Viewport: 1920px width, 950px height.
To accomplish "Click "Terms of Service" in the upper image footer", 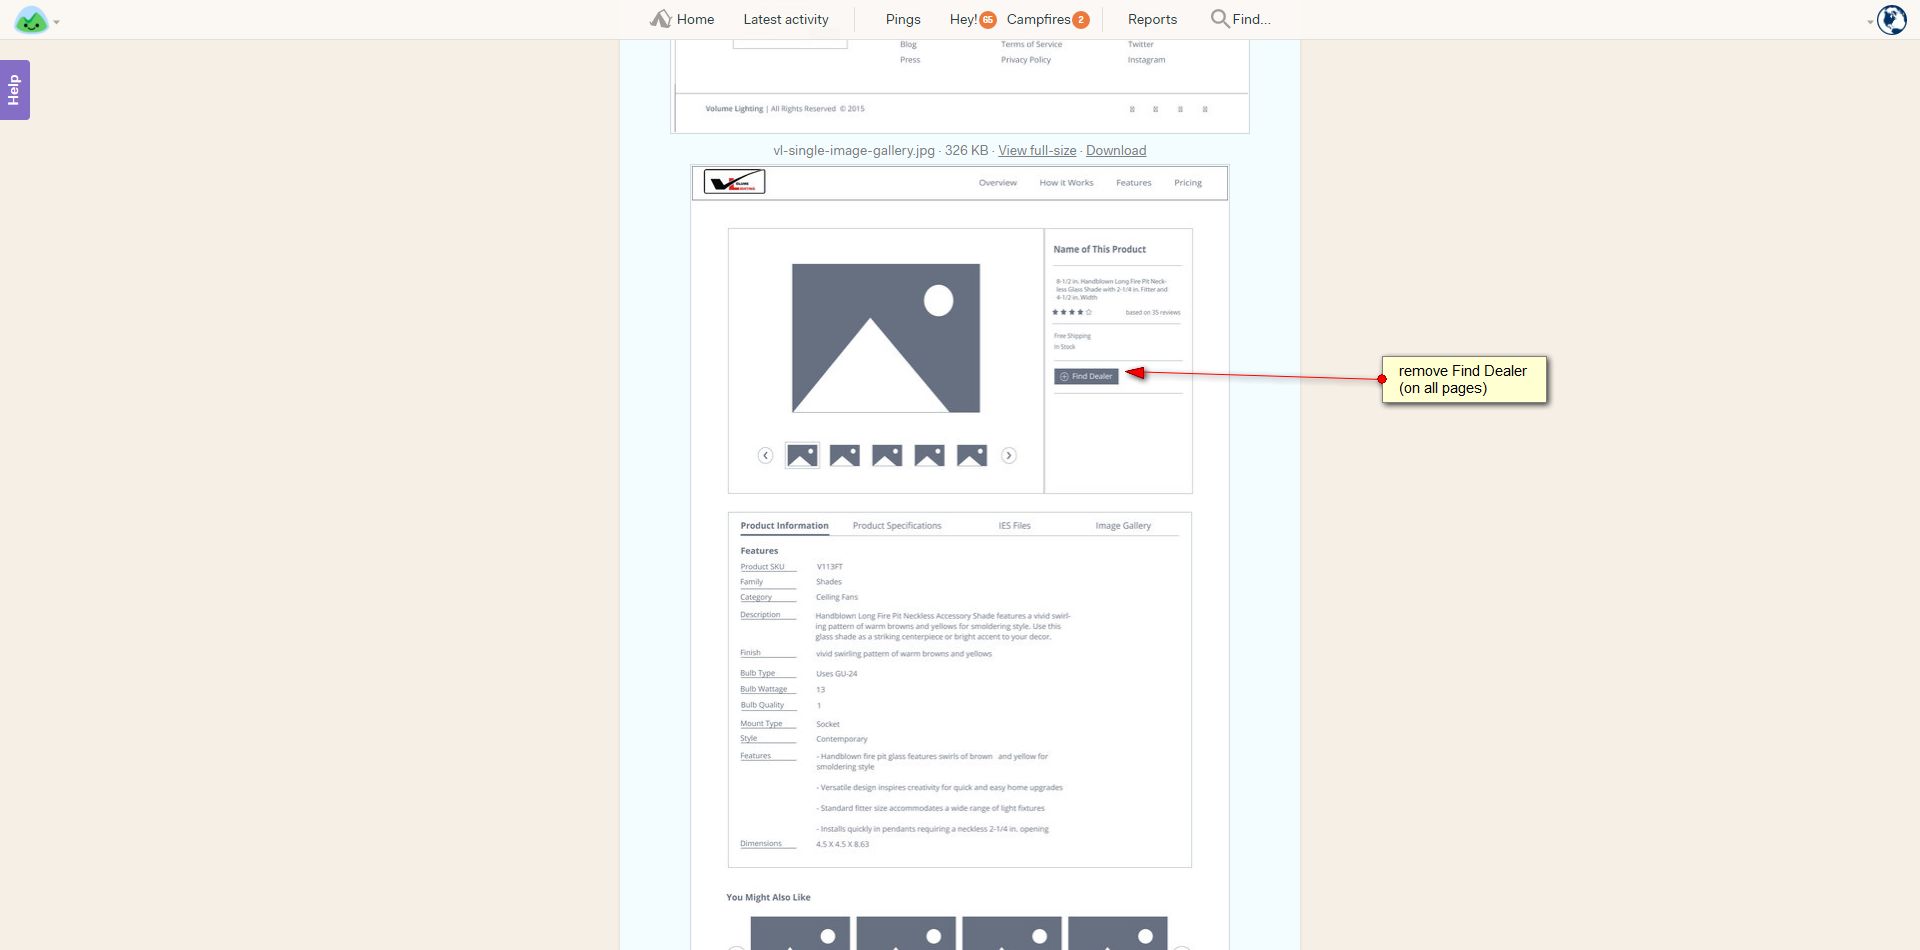I will [x=1031, y=45].
